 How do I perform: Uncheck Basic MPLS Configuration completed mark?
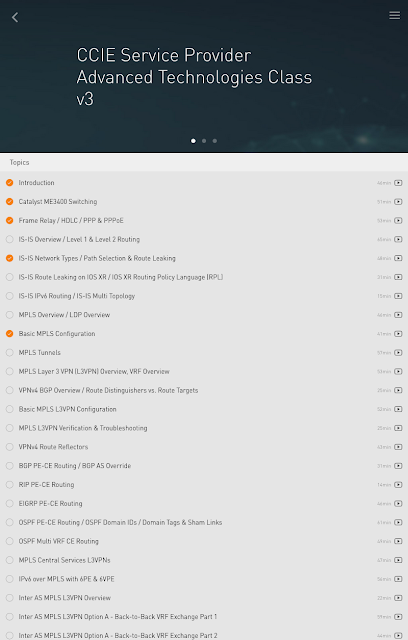(x=9, y=333)
